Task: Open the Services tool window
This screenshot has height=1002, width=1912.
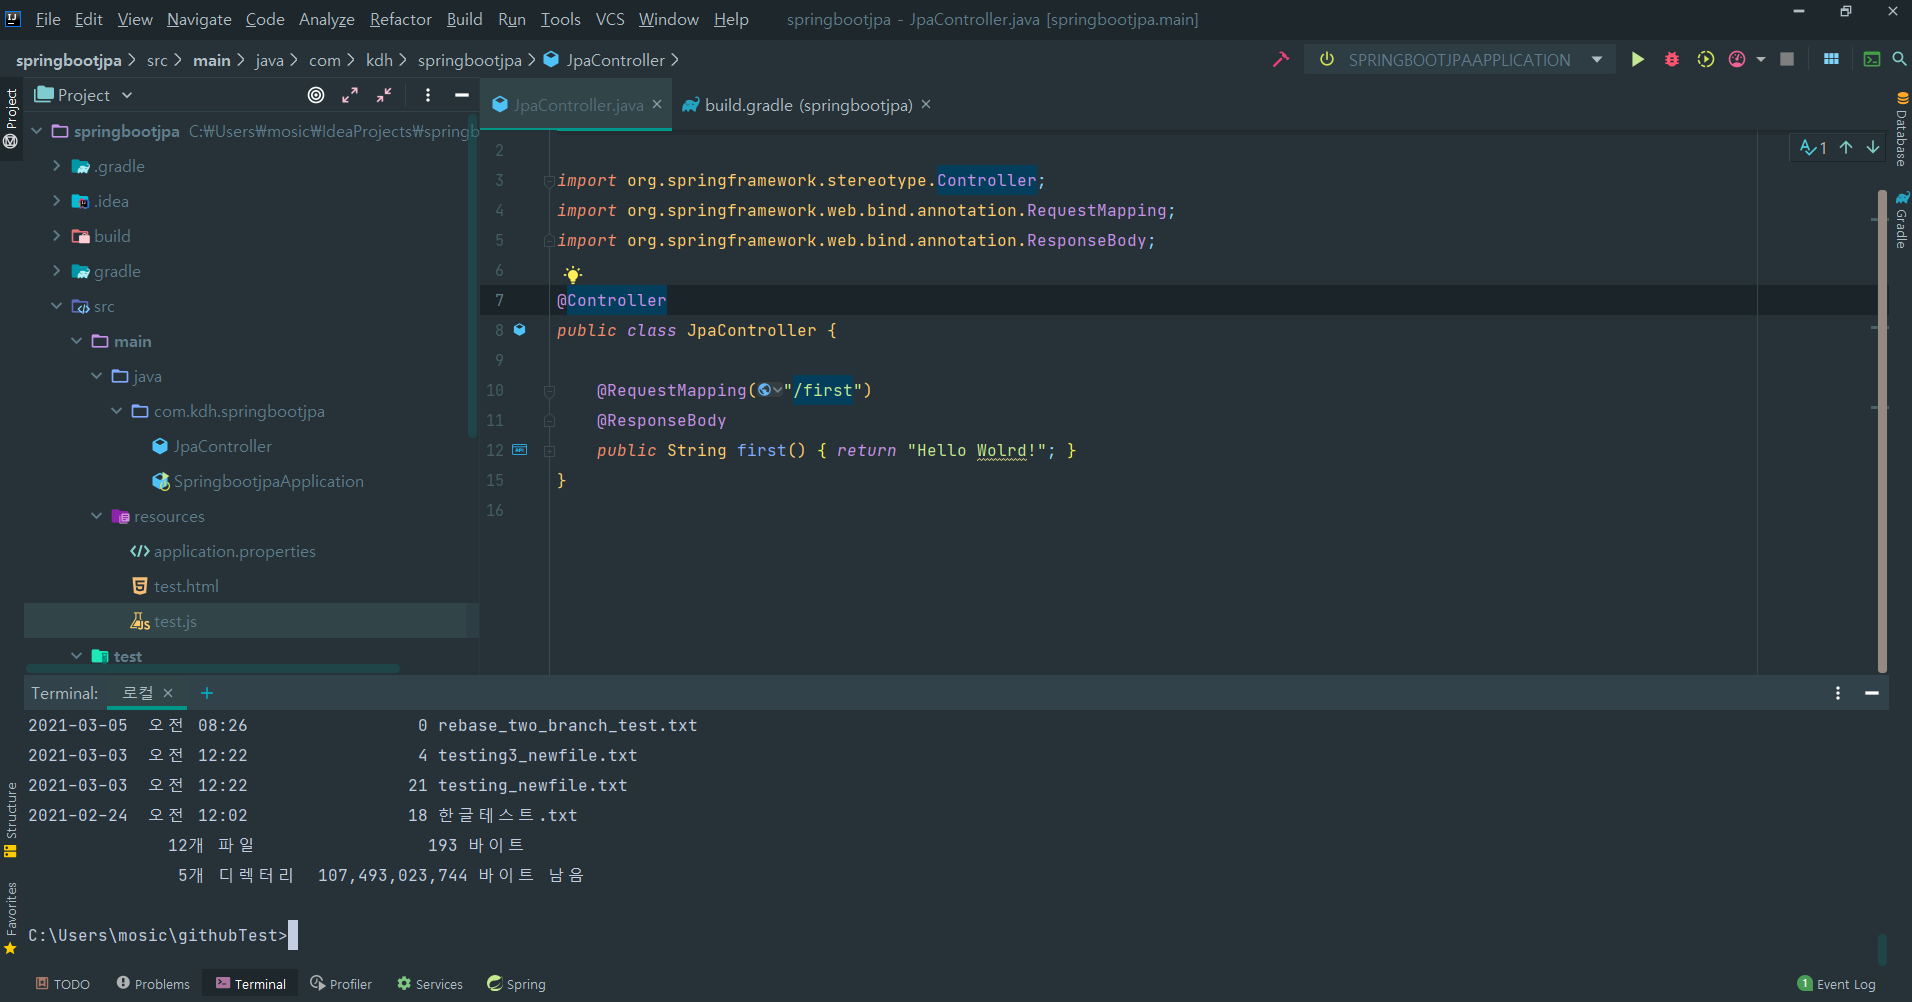Action: (x=430, y=984)
